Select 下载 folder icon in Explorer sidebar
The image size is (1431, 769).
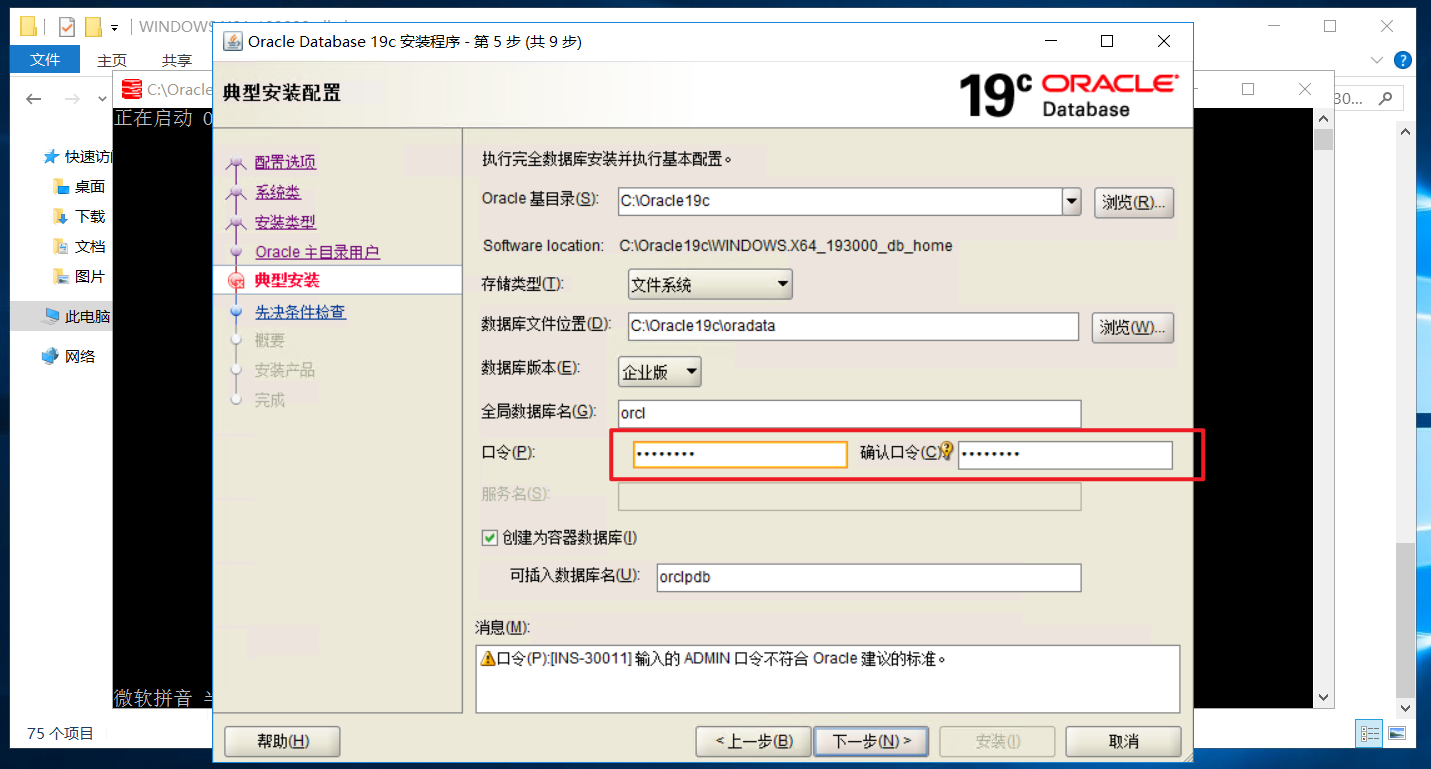(60, 217)
